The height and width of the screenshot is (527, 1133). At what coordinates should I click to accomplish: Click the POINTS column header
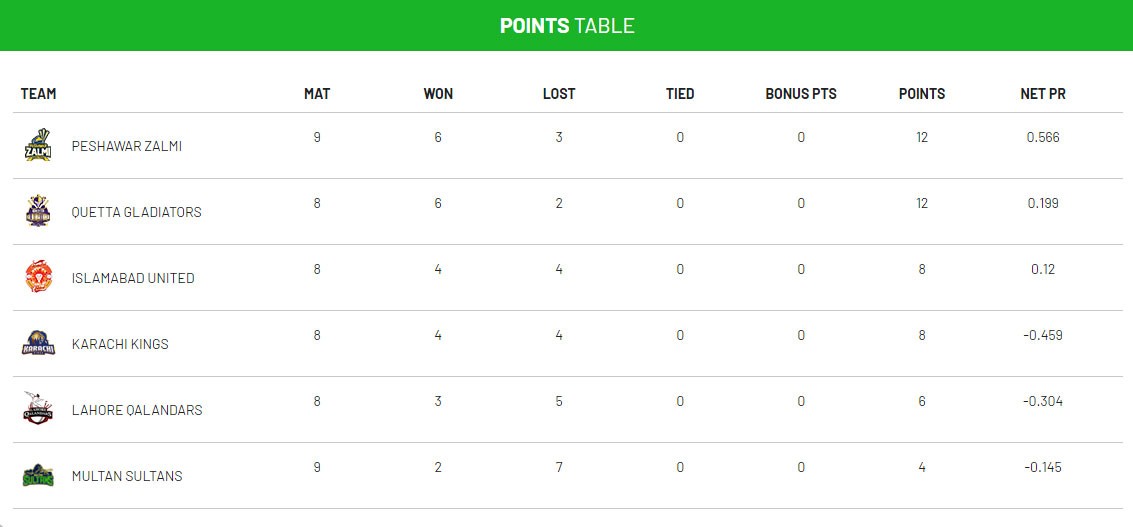pyautogui.click(x=922, y=94)
